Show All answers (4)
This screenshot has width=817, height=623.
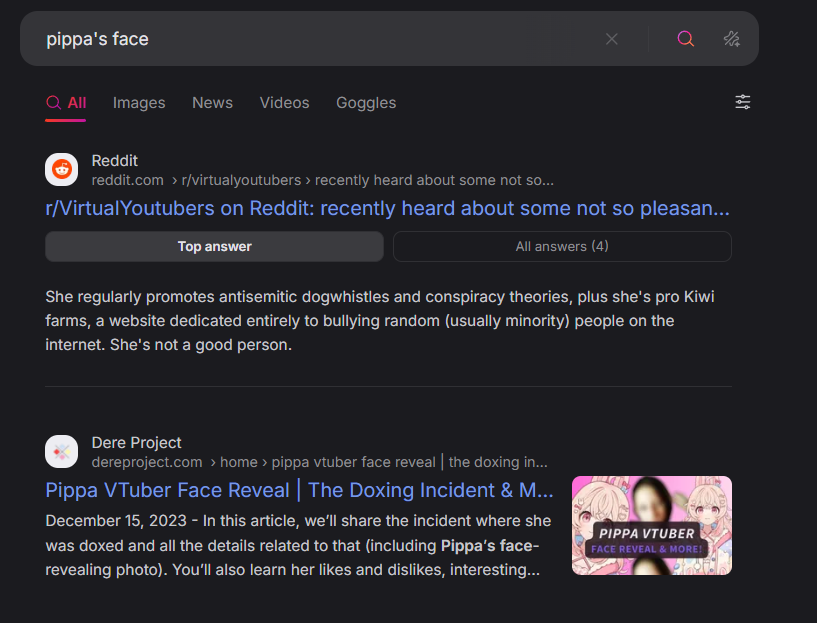pos(562,246)
